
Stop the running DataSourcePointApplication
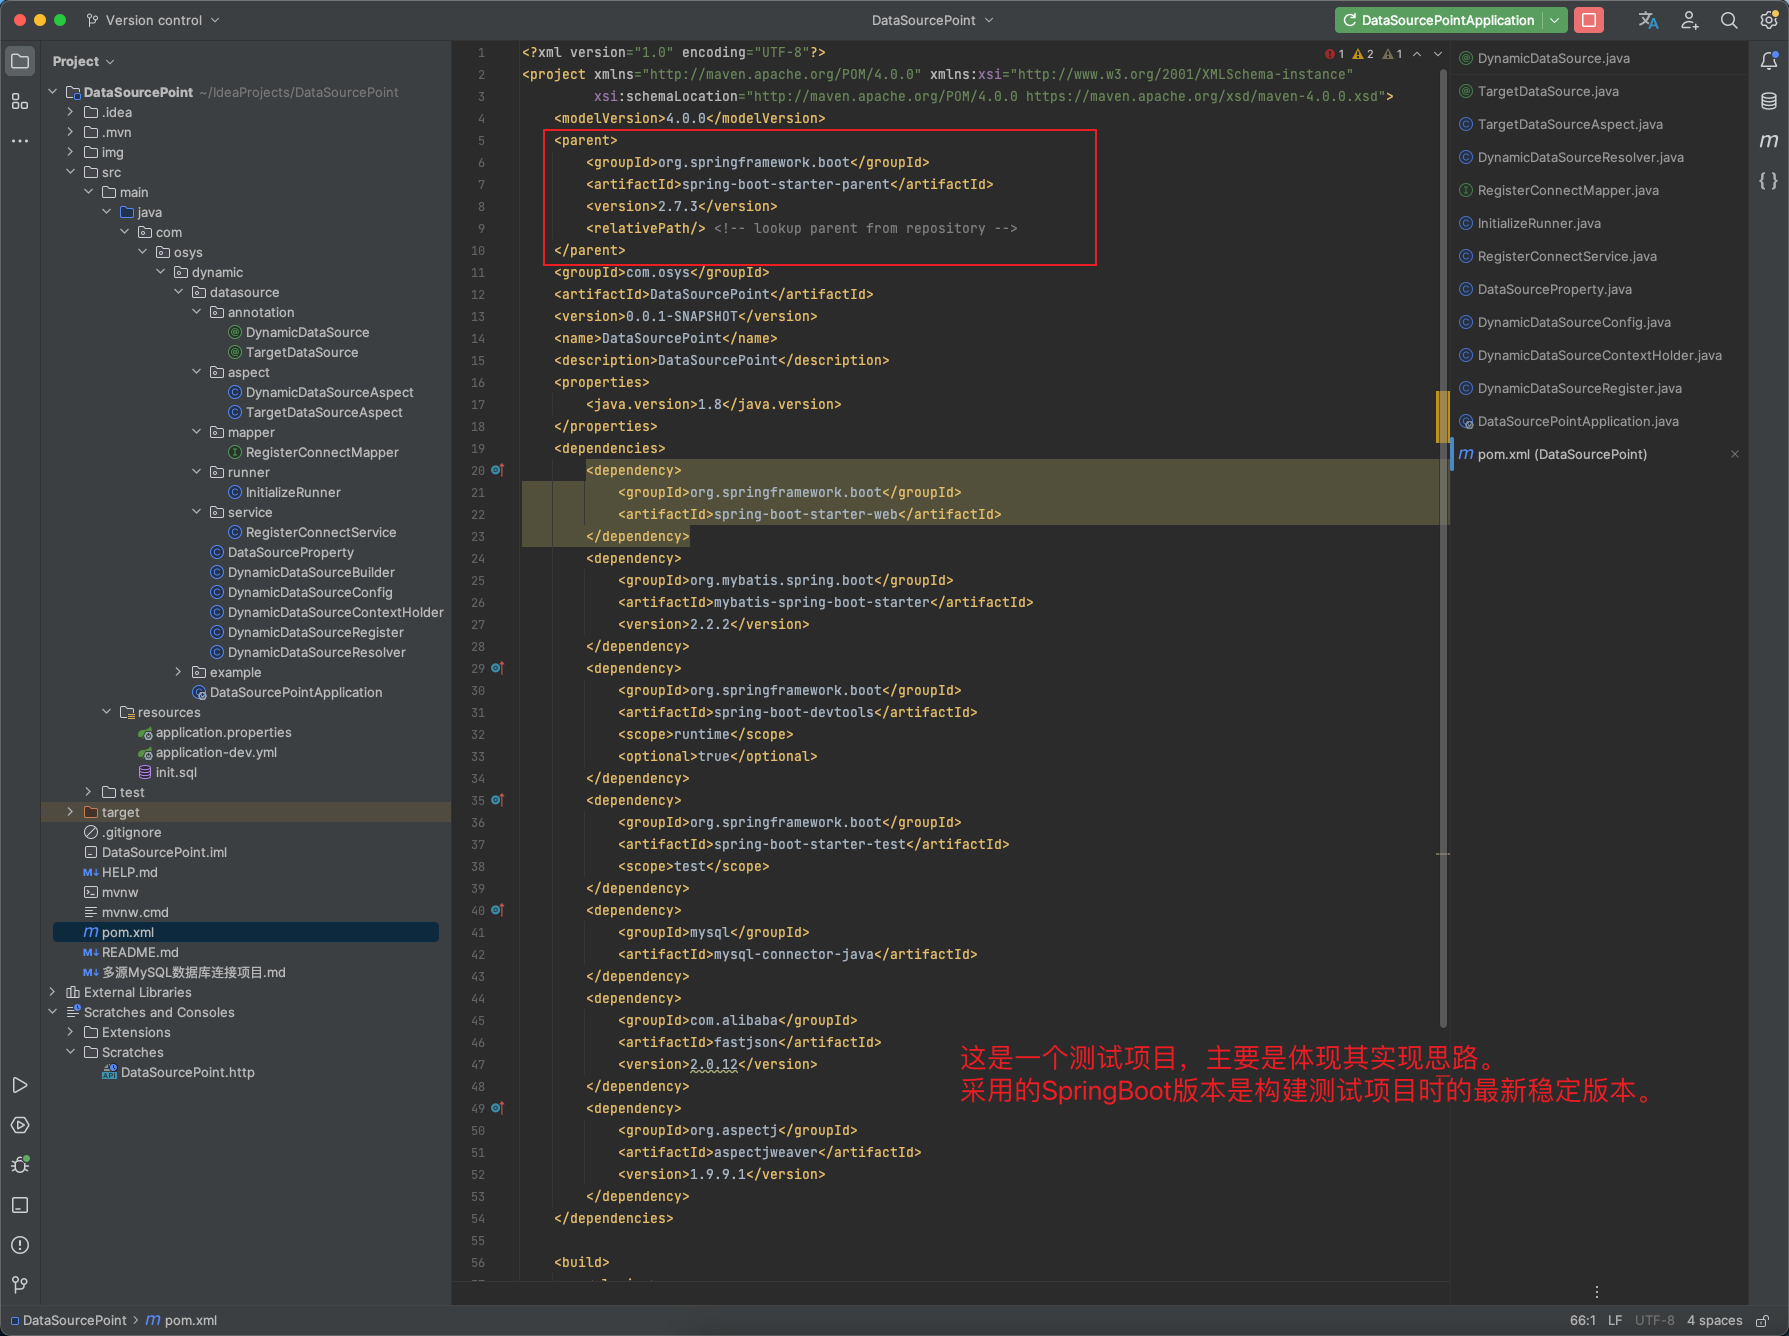point(1589,20)
